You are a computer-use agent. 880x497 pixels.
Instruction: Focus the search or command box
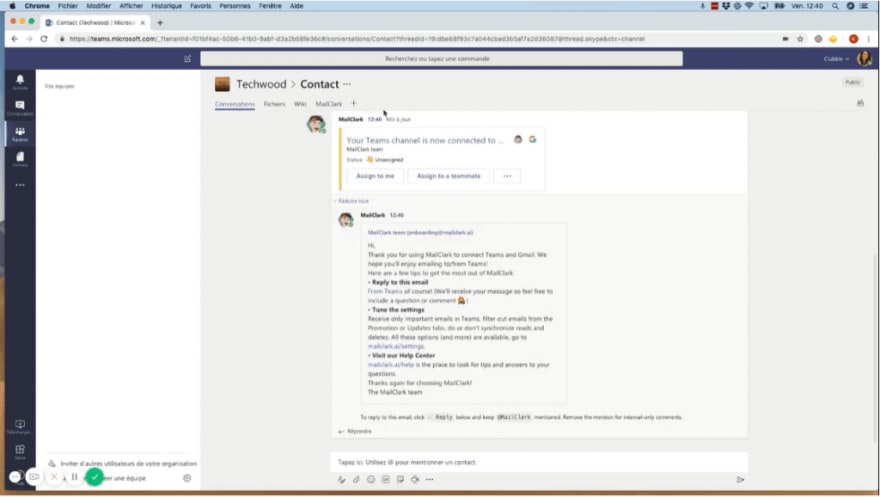point(441,58)
